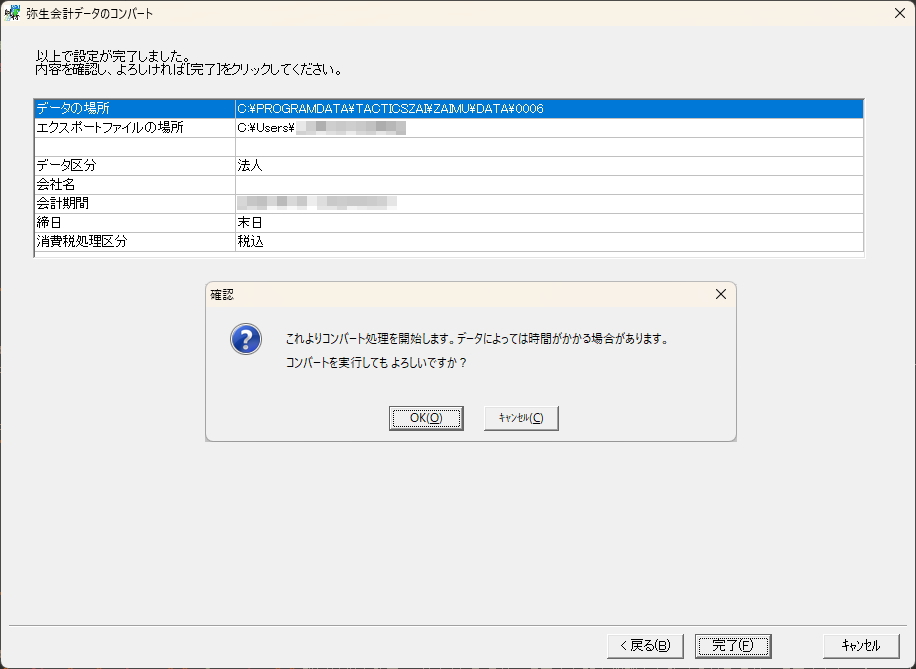The image size is (916, 669).
Task: Click the 法人 value cell
Action: [x=549, y=165]
